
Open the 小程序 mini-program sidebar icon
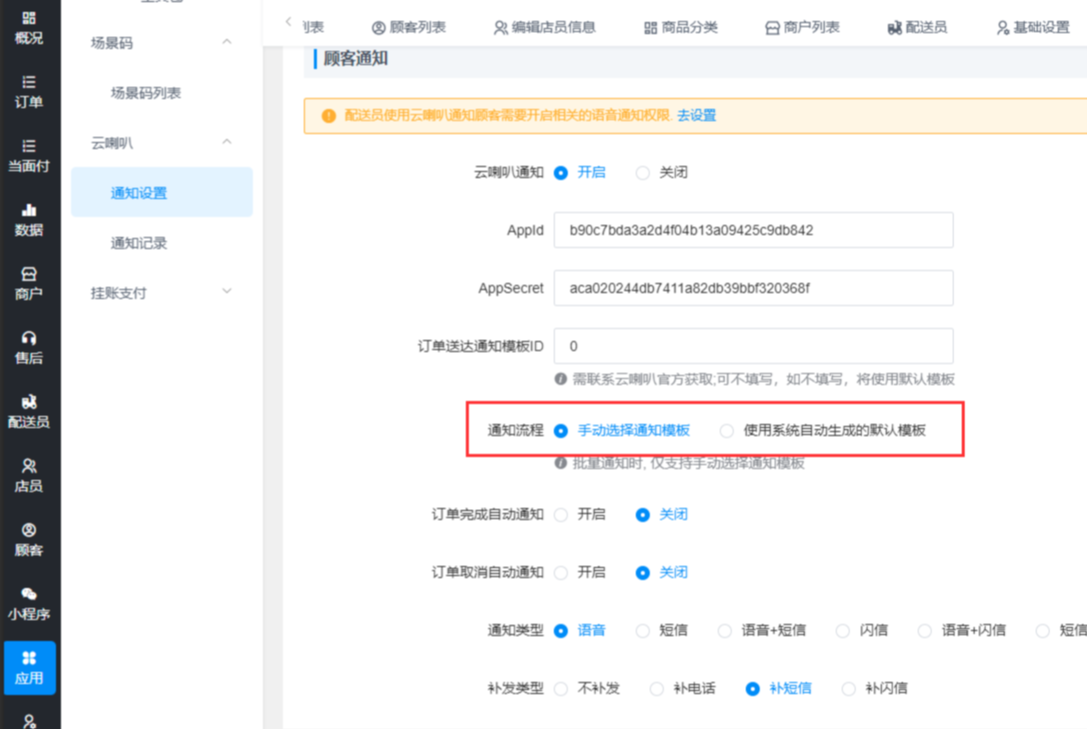[28, 604]
